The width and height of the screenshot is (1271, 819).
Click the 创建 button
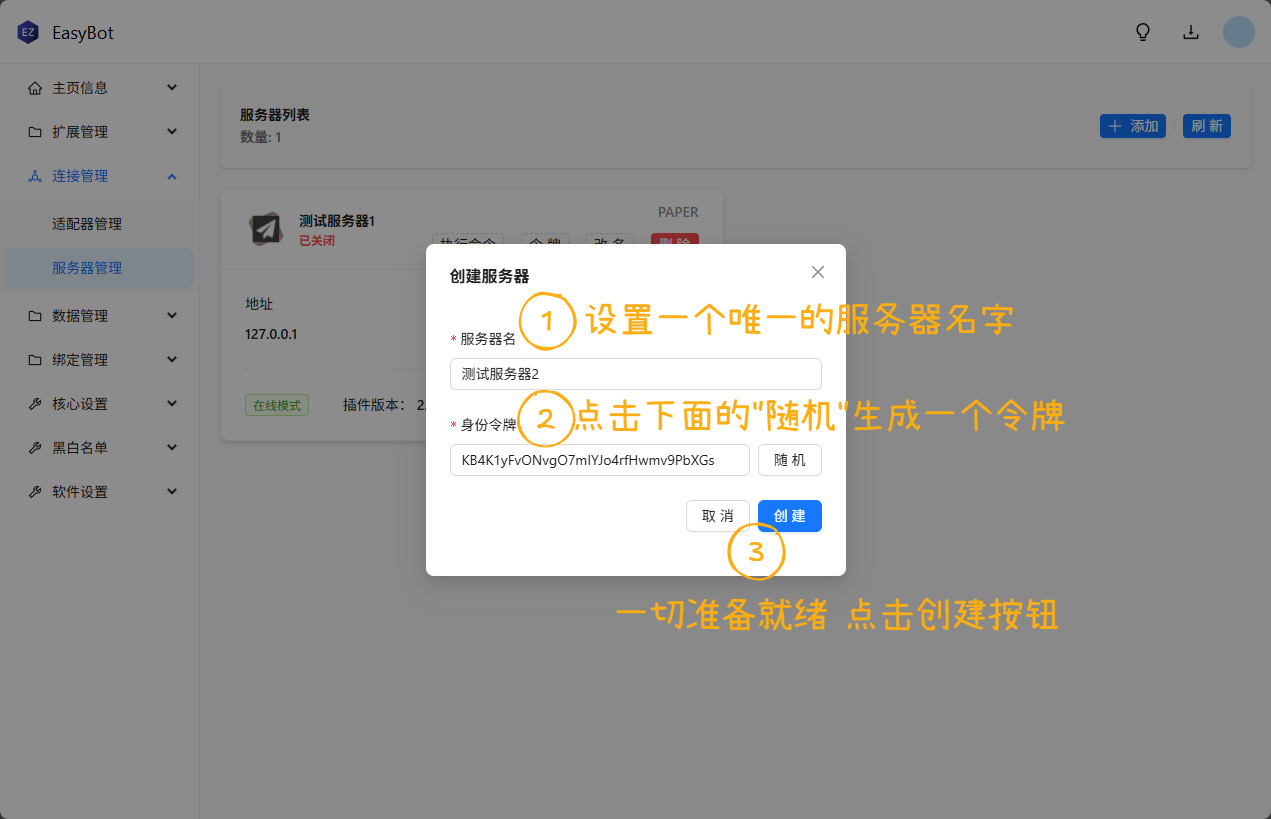point(789,516)
